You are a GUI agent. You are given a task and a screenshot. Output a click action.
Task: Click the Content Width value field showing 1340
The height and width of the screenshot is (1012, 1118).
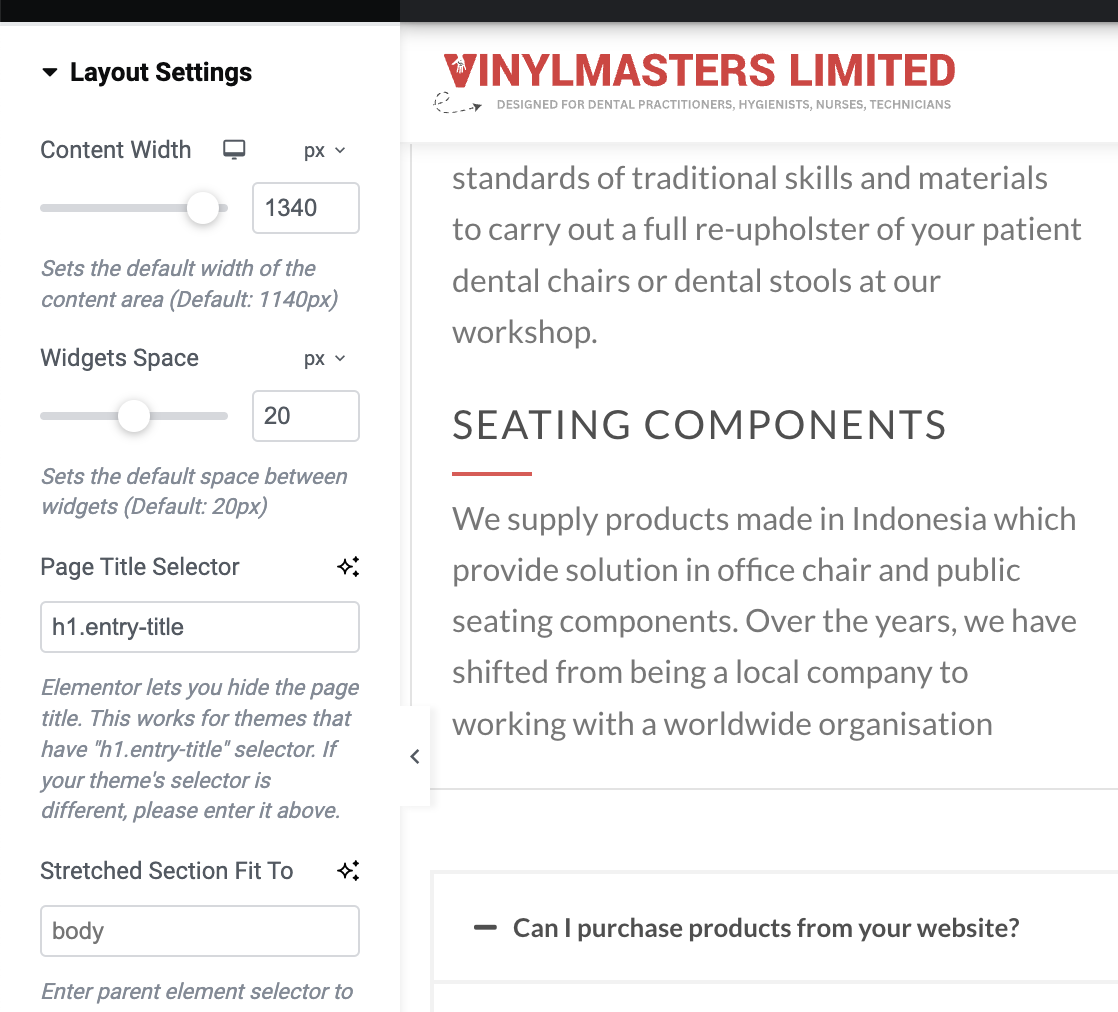[x=305, y=208]
